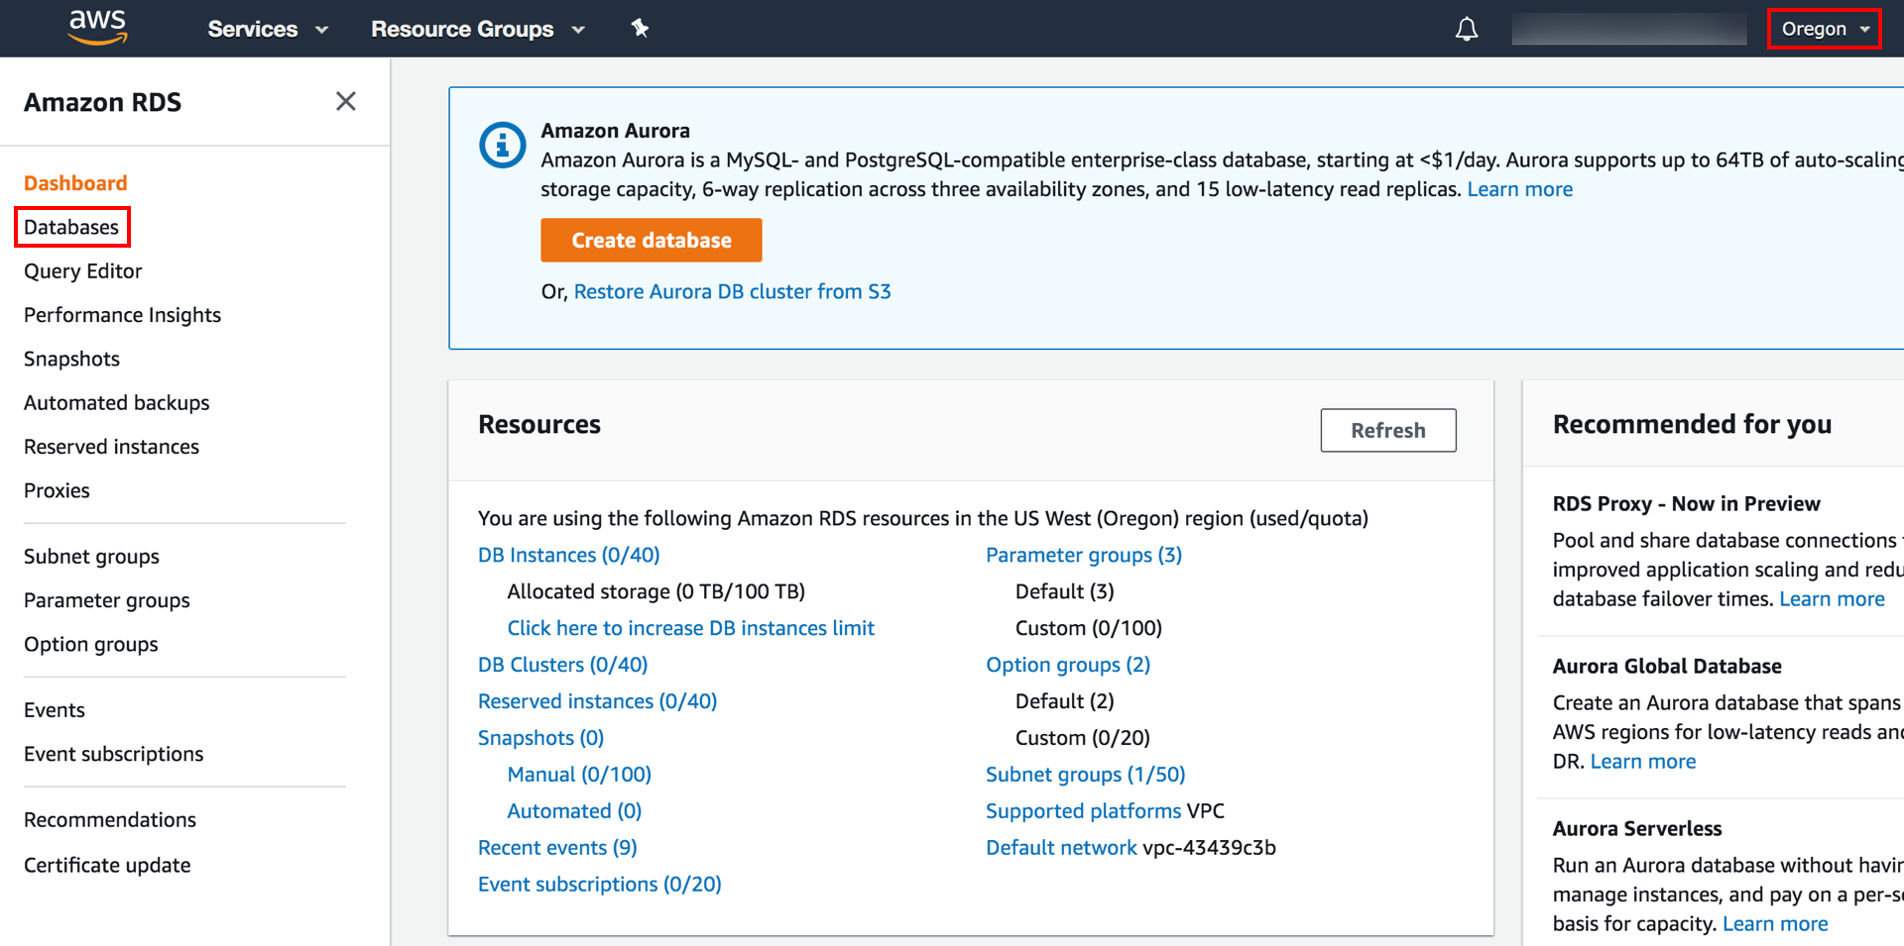Click Learn more under RDS Proxy
The width and height of the screenshot is (1904, 946).
click(1832, 599)
